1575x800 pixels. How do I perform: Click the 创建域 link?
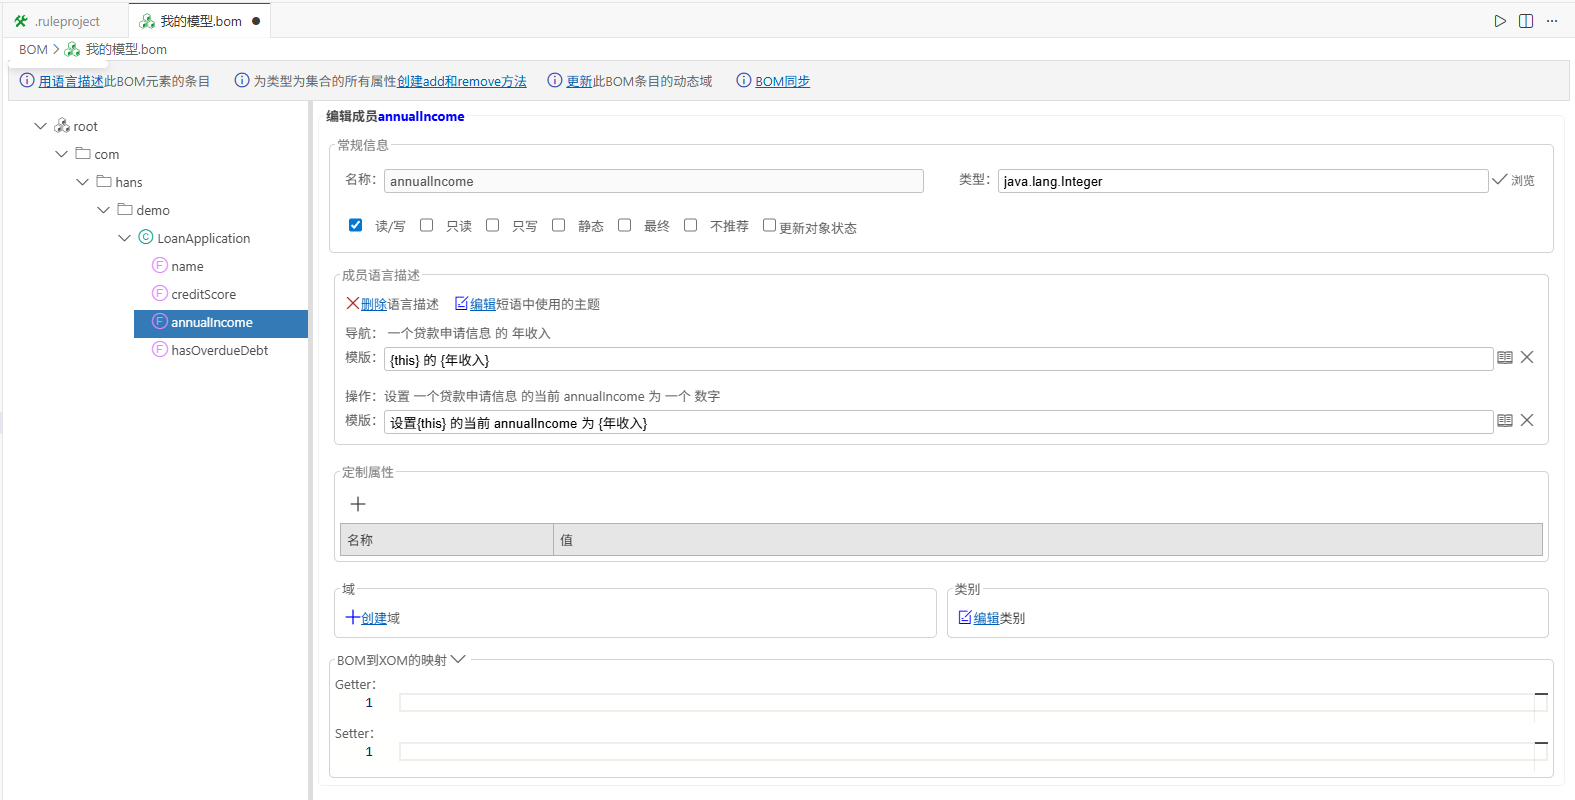pos(373,618)
